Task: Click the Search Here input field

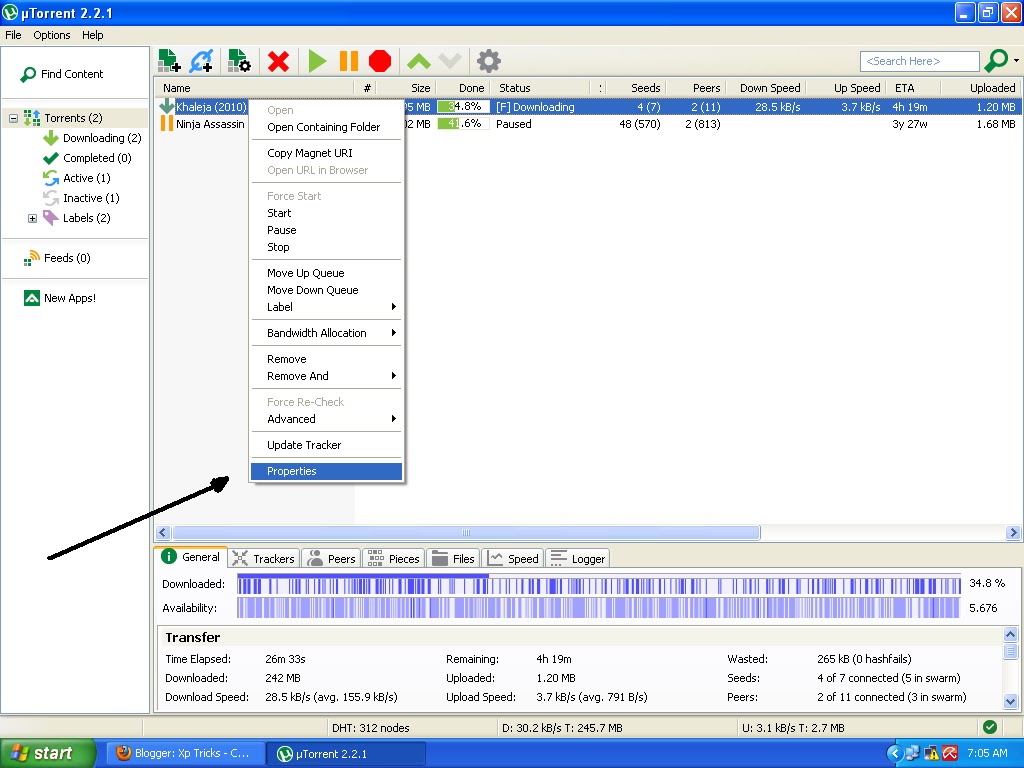Action: point(920,61)
